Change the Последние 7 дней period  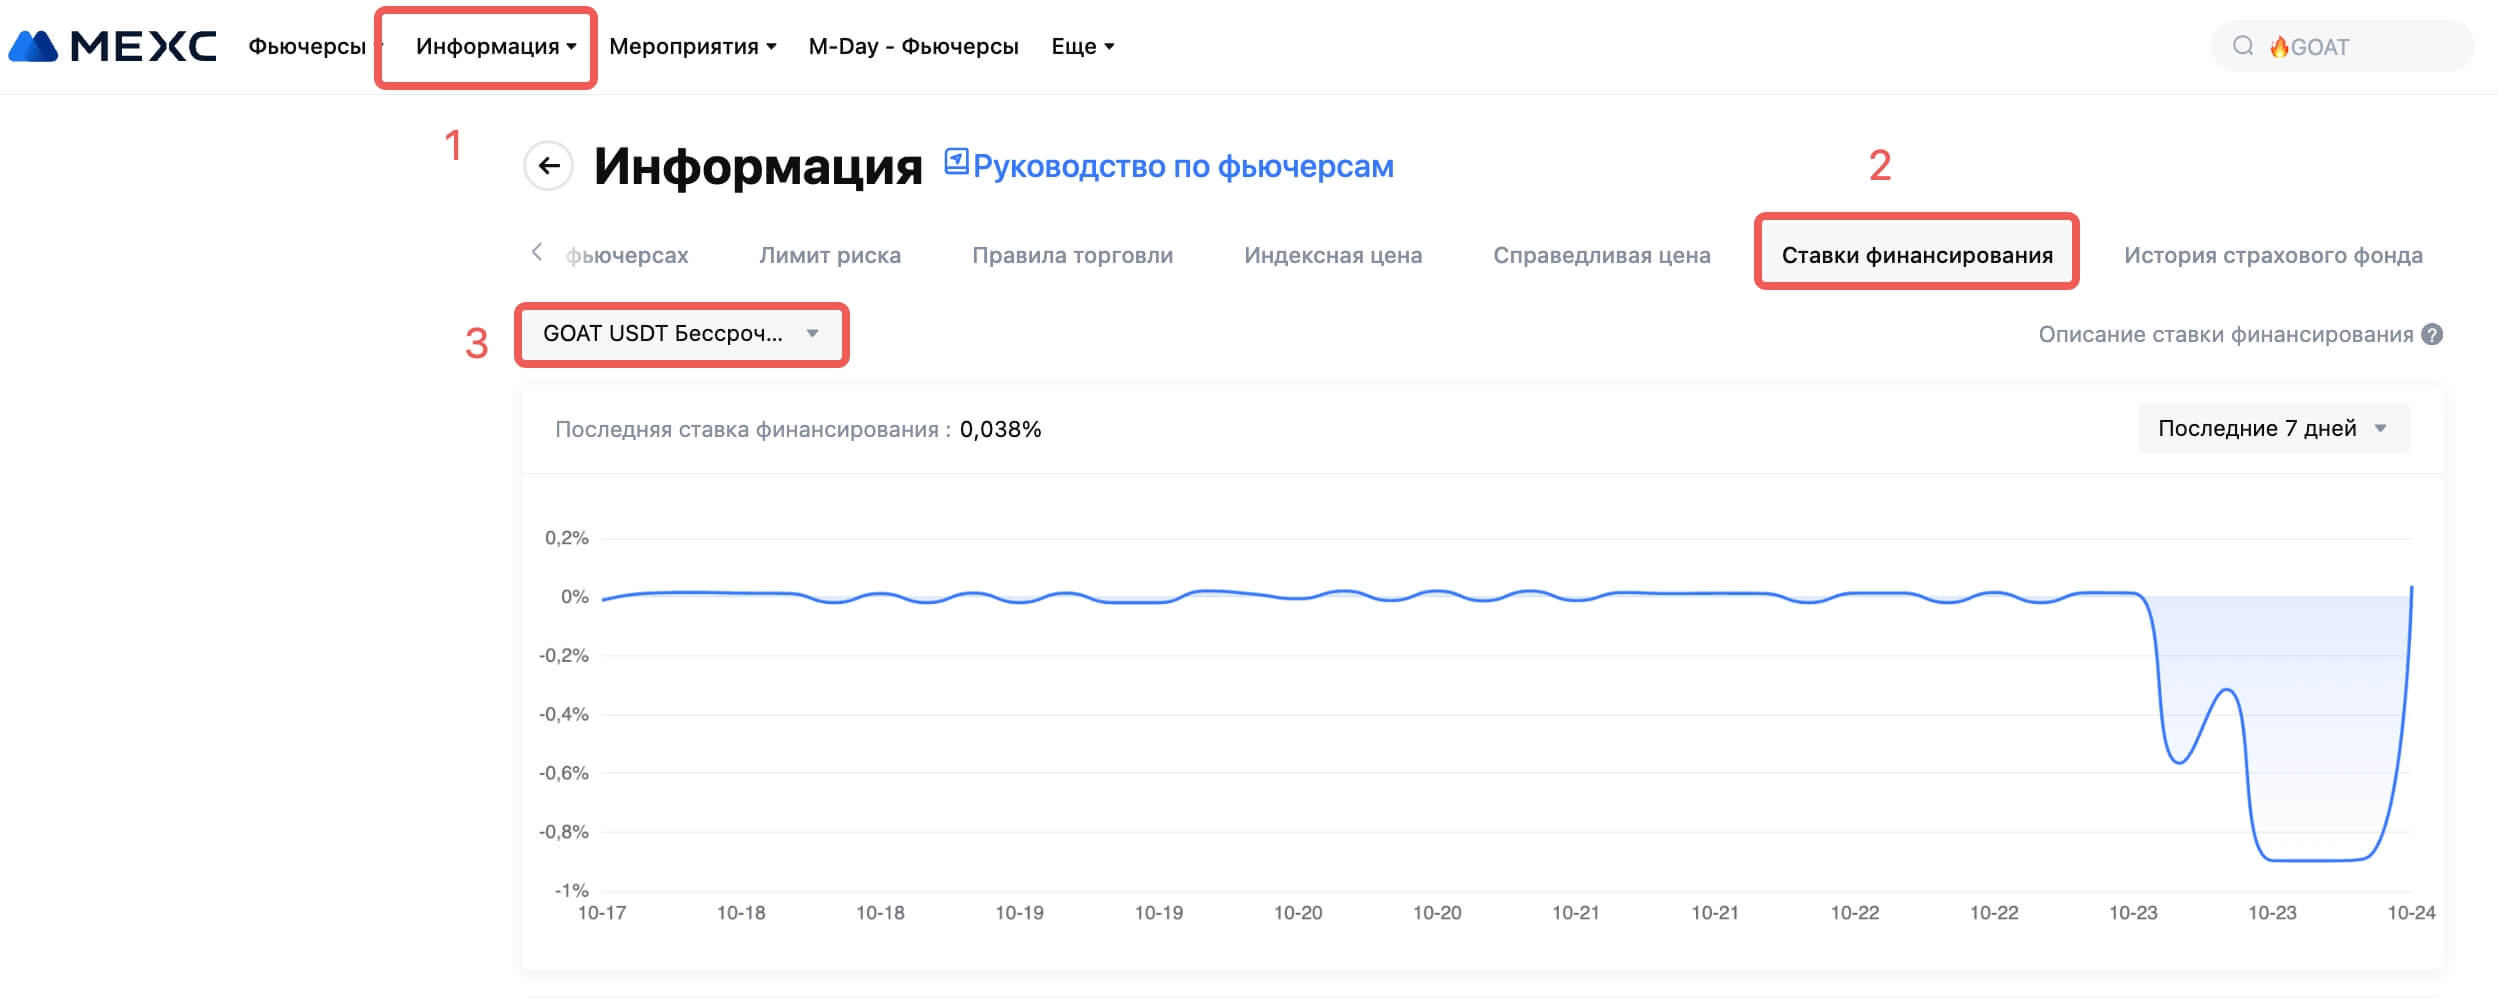point(2272,429)
